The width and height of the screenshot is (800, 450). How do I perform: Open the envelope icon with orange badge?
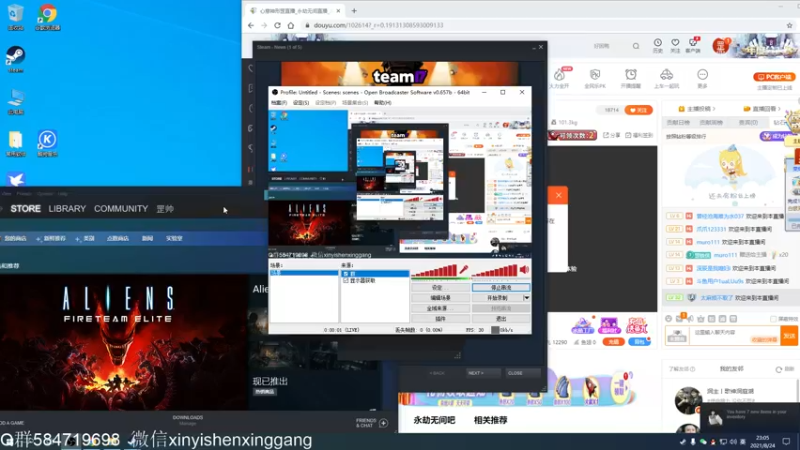[680, 318]
